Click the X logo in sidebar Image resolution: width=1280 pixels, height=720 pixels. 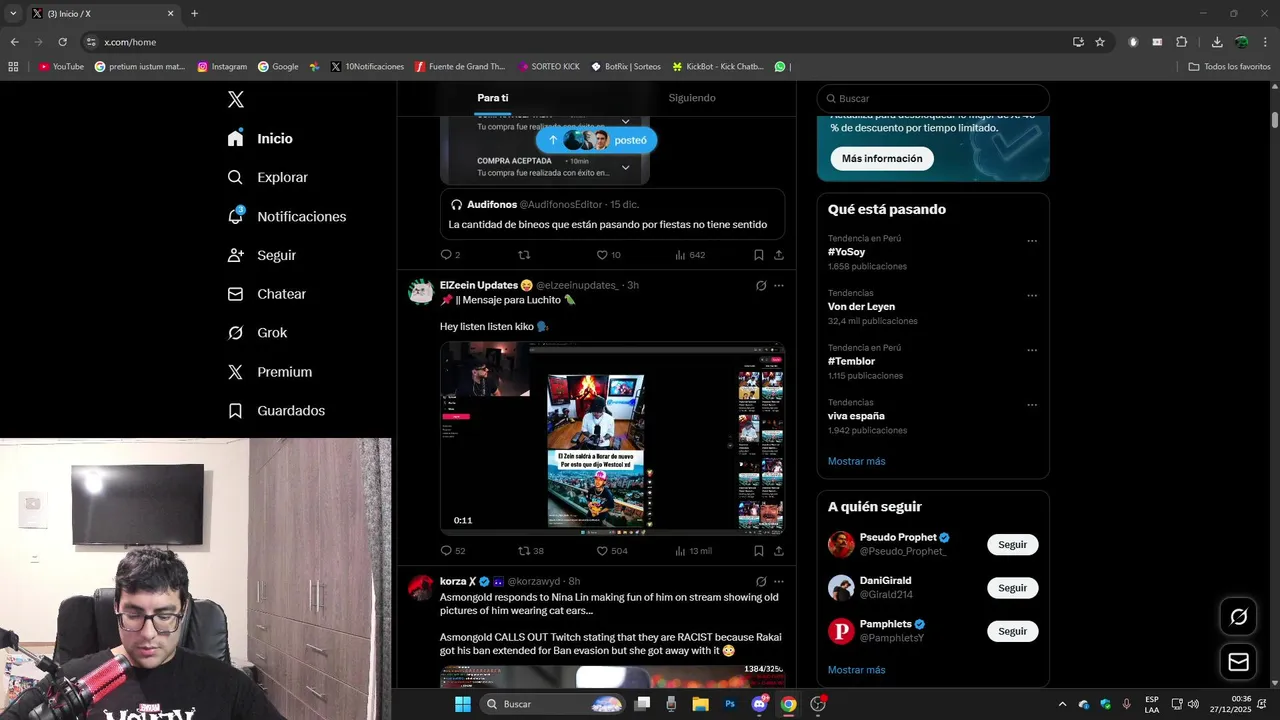236,99
